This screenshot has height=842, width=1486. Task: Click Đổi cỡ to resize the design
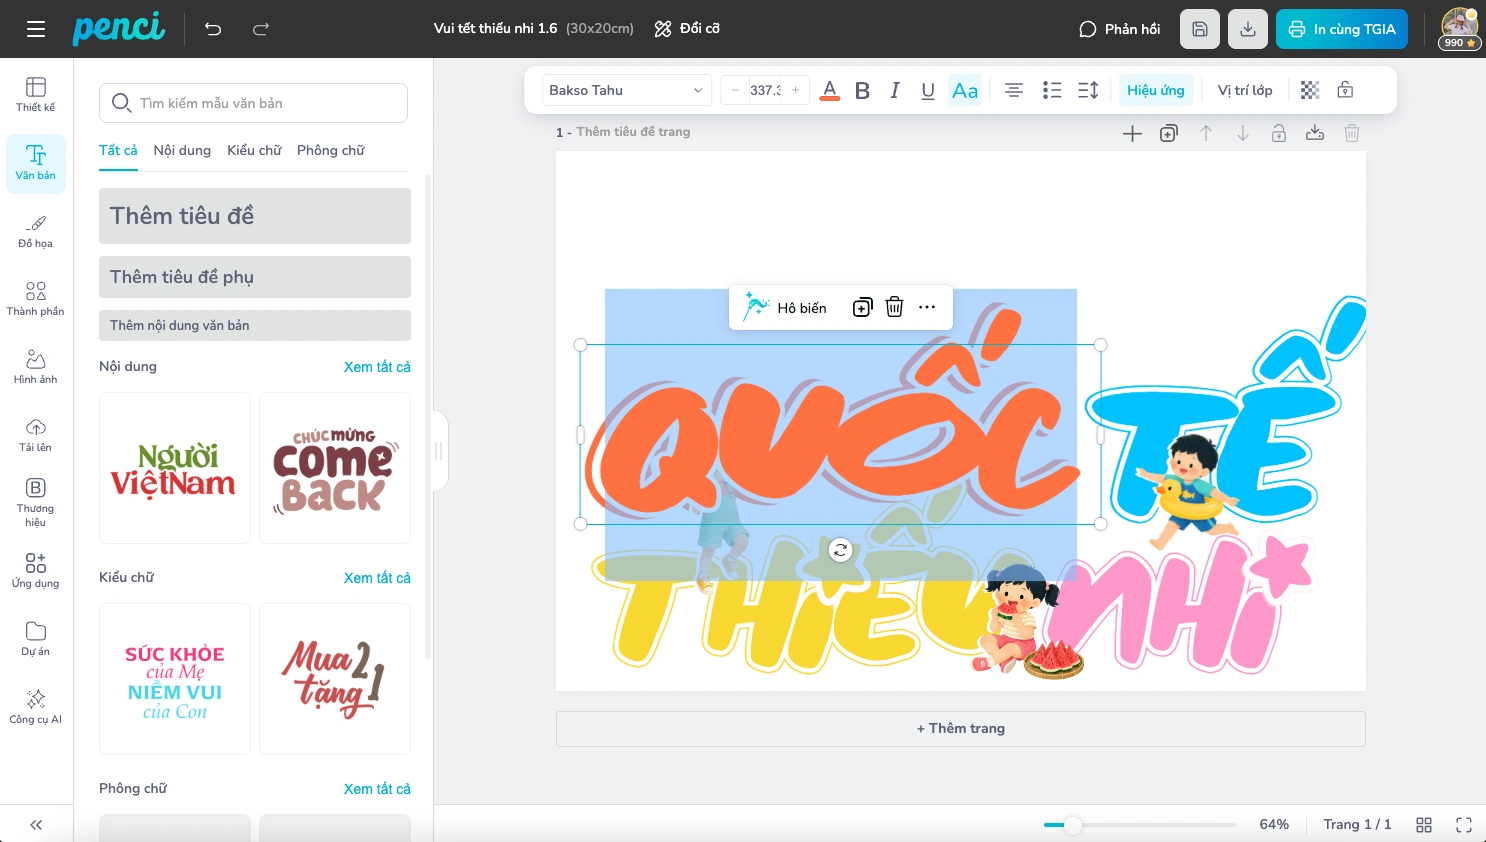click(687, 29)
